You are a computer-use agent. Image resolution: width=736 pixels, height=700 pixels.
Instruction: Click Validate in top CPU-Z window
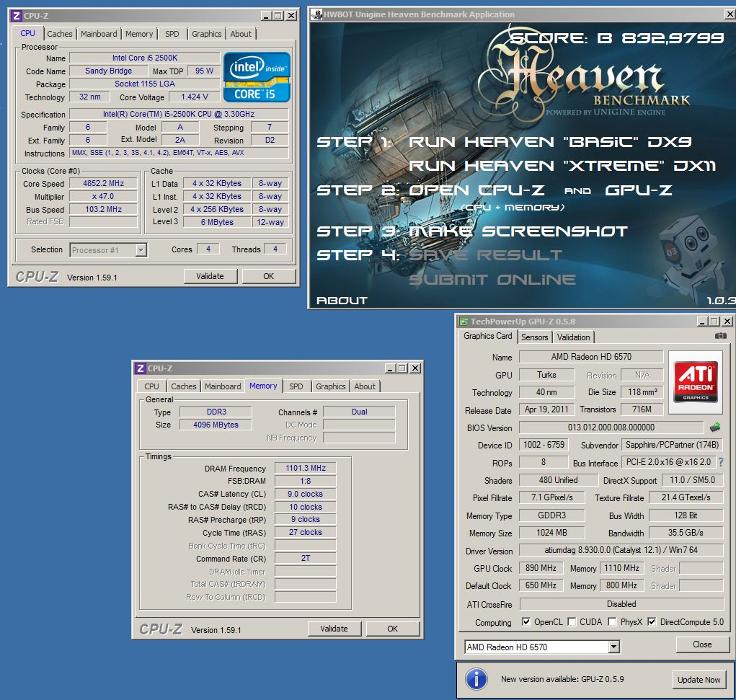coord(210,276)
